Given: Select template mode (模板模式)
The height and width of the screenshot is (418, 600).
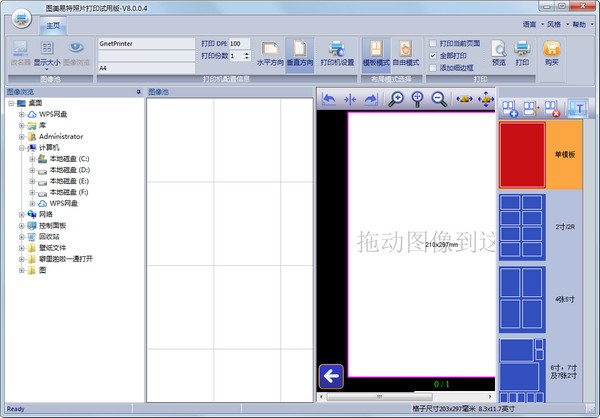Looking at the screenshot, I should [x=376, y=50].
